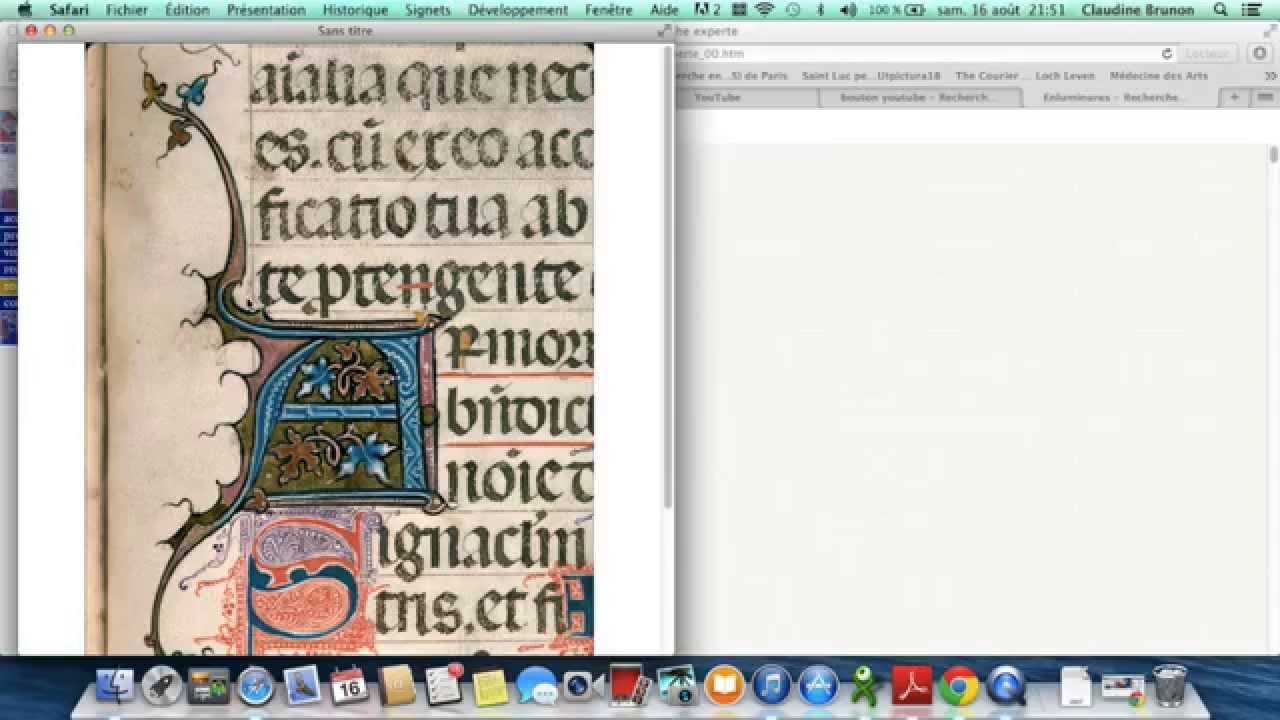Screen dimensions: 1280x720
Task: Open the Fenêtre menu
Action: [609, 10]
